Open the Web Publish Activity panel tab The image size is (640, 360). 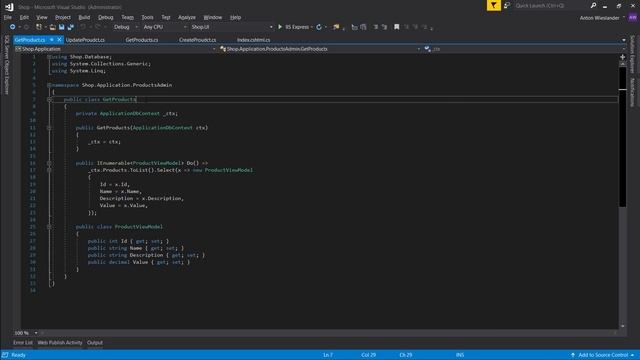pyautogui.click(x=60, y=343)
